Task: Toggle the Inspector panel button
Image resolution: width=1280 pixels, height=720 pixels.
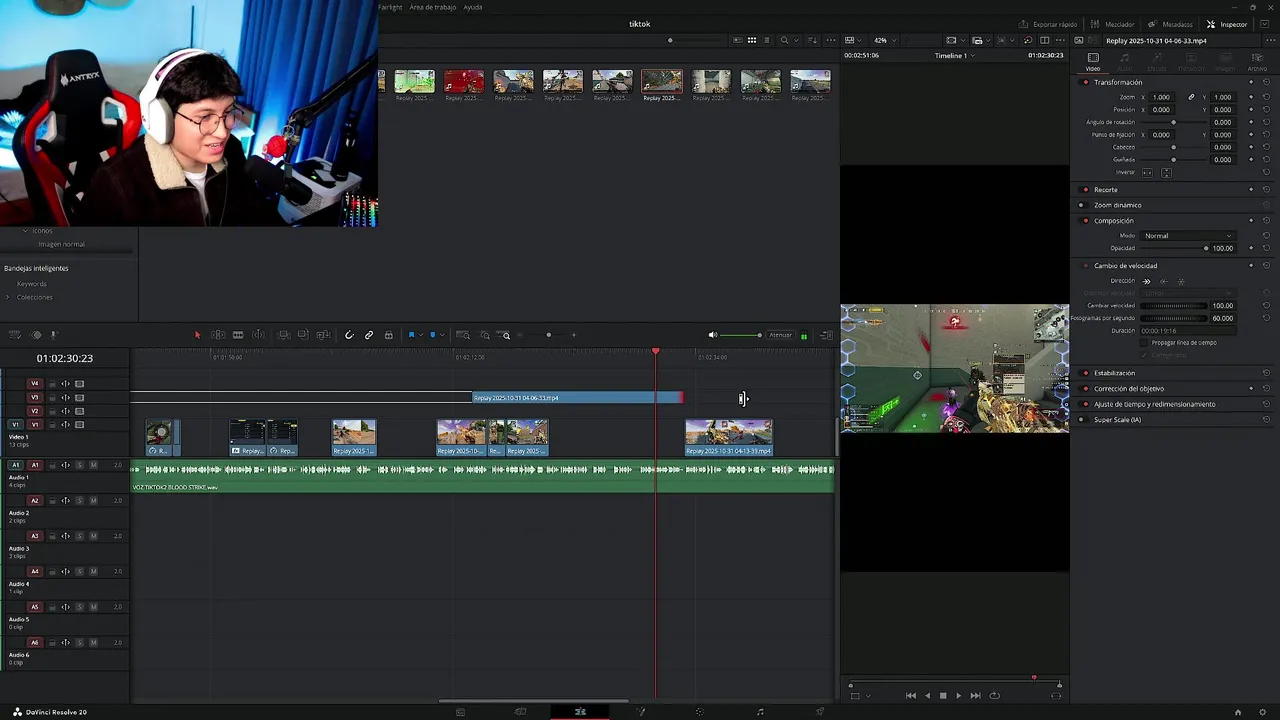Action: click(x=1227, y=24)
